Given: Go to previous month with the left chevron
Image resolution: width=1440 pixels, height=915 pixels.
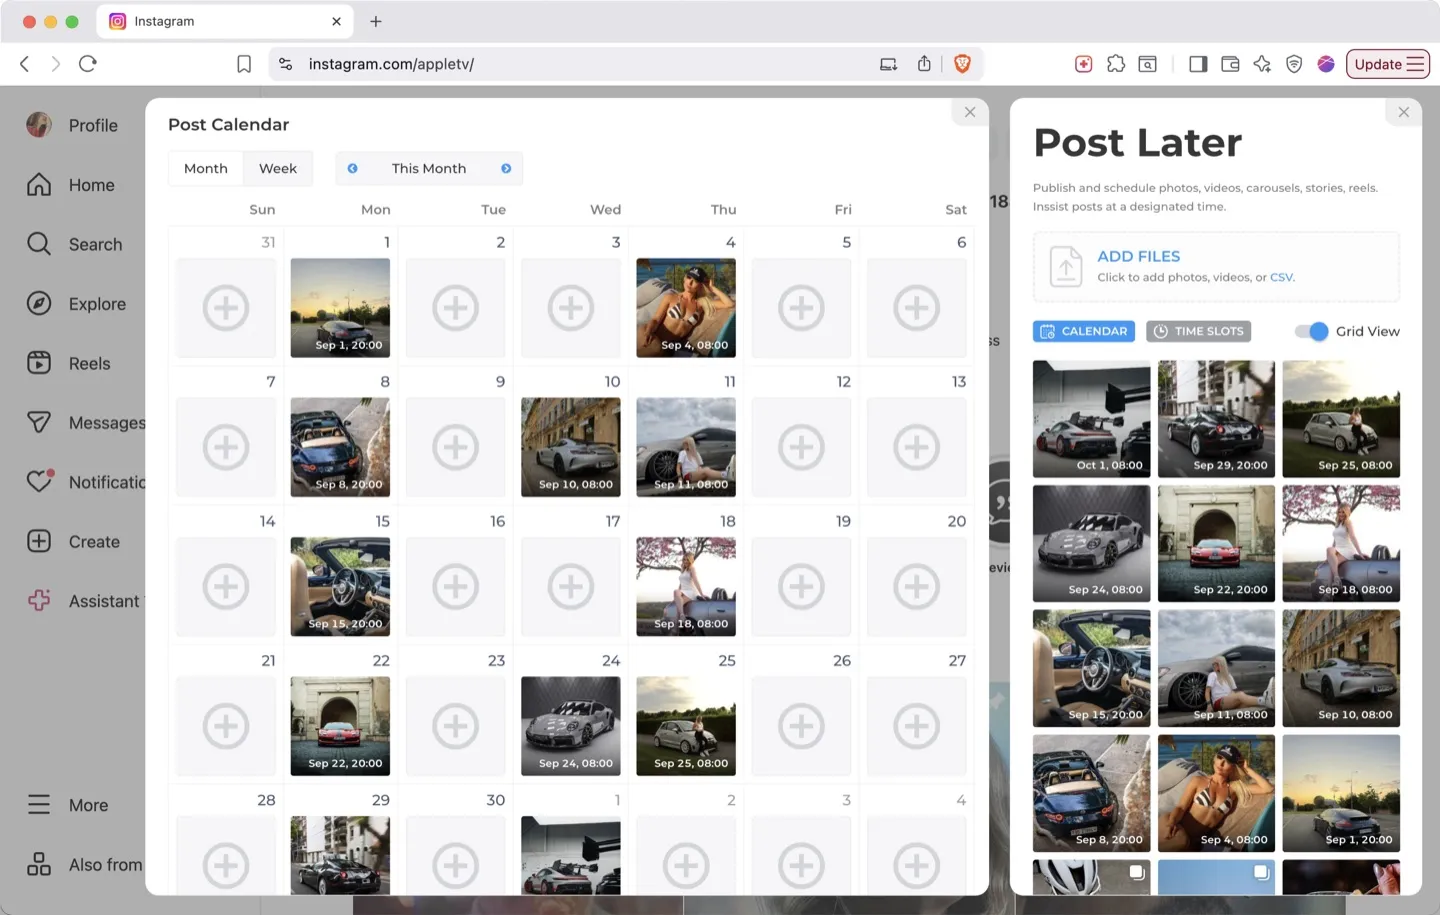Looking at the screenshot, I should [x=352, y=168].
